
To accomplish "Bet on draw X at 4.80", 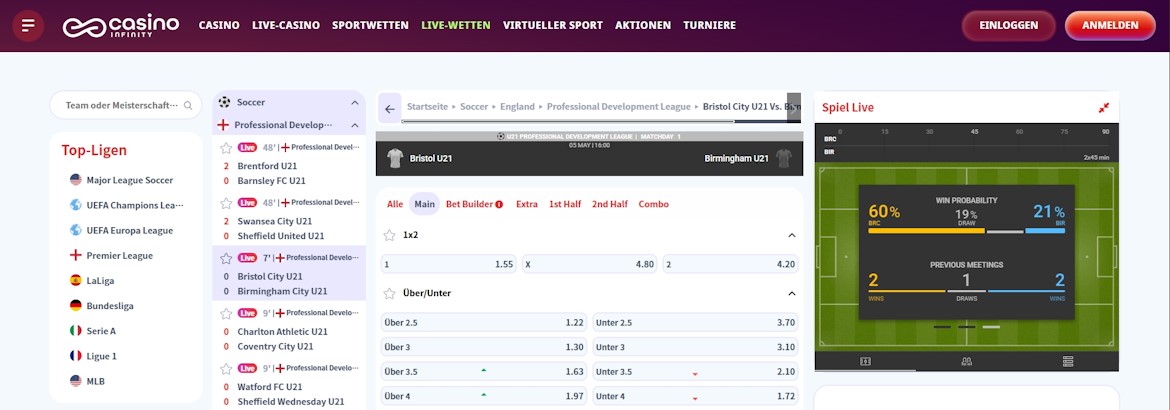I will pyautogui.click(x=589, y=264).
